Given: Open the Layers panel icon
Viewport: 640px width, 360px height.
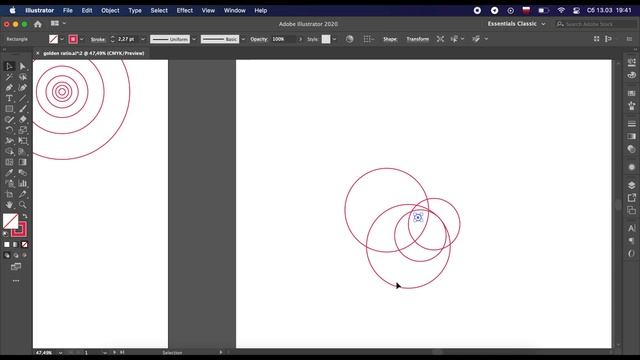Looking at the screenshot, I should coord(631,185).
